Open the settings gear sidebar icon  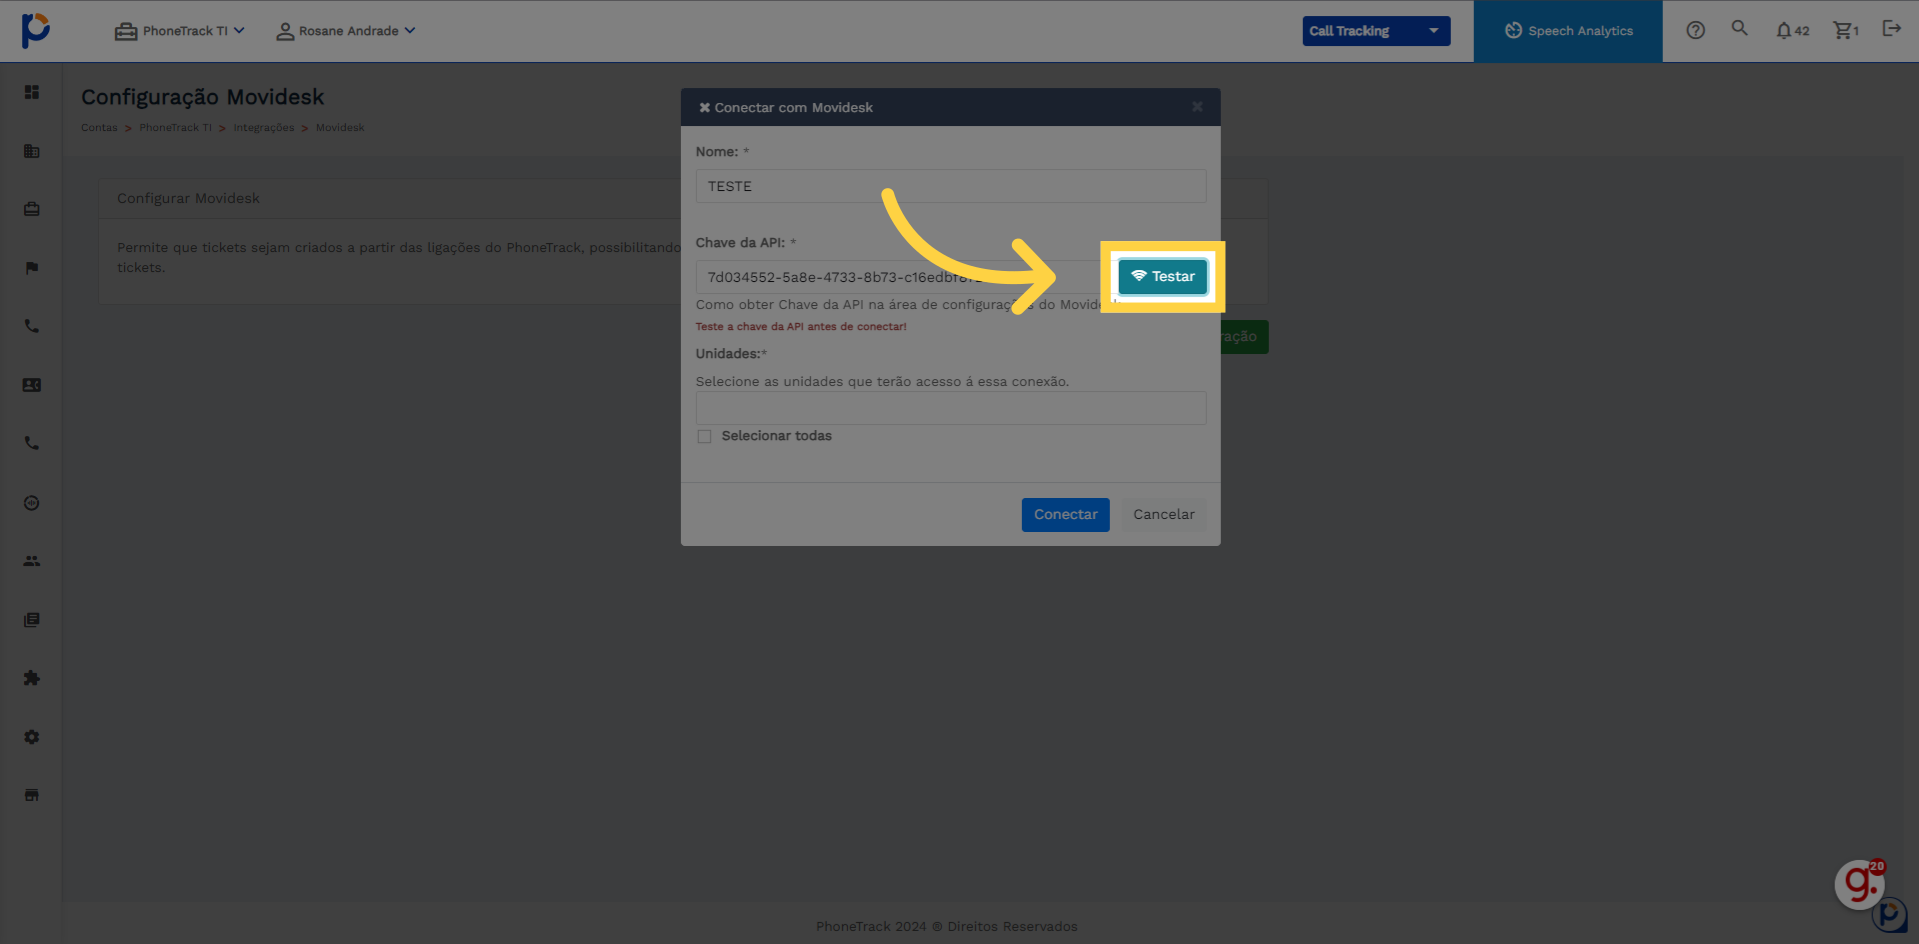coord(32,737)
